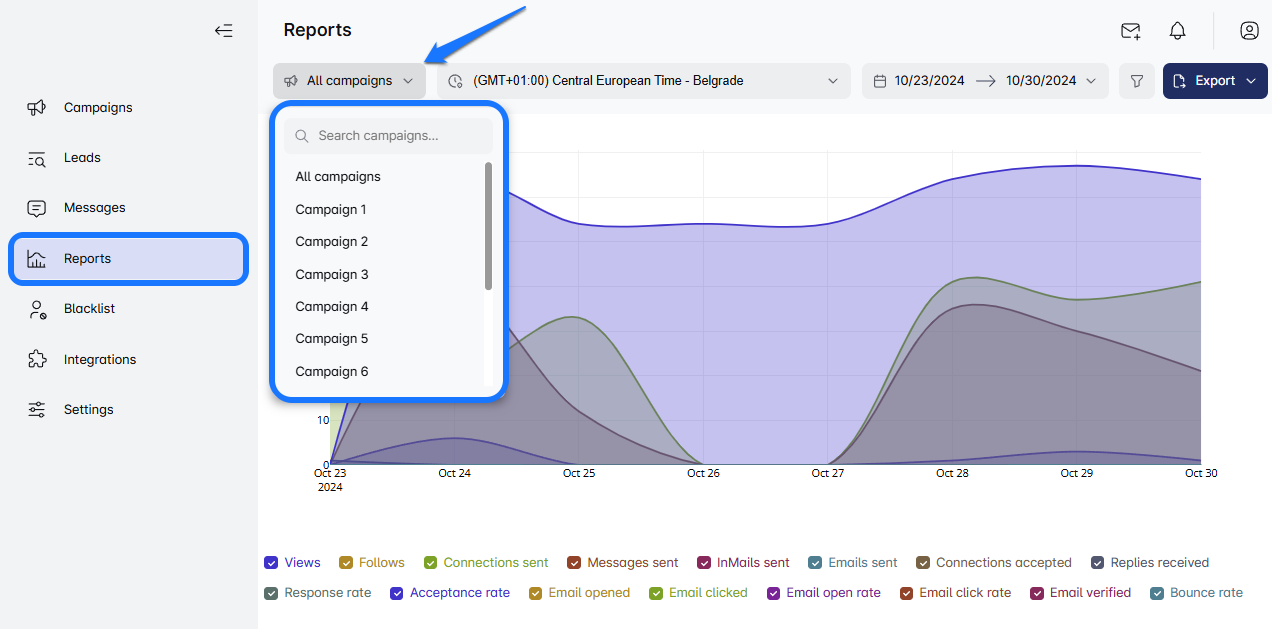Collapse the All campaigns dropdown
Image resolution: width=1272 pixels, height=629 pixels.
click(x=349, y=81)
